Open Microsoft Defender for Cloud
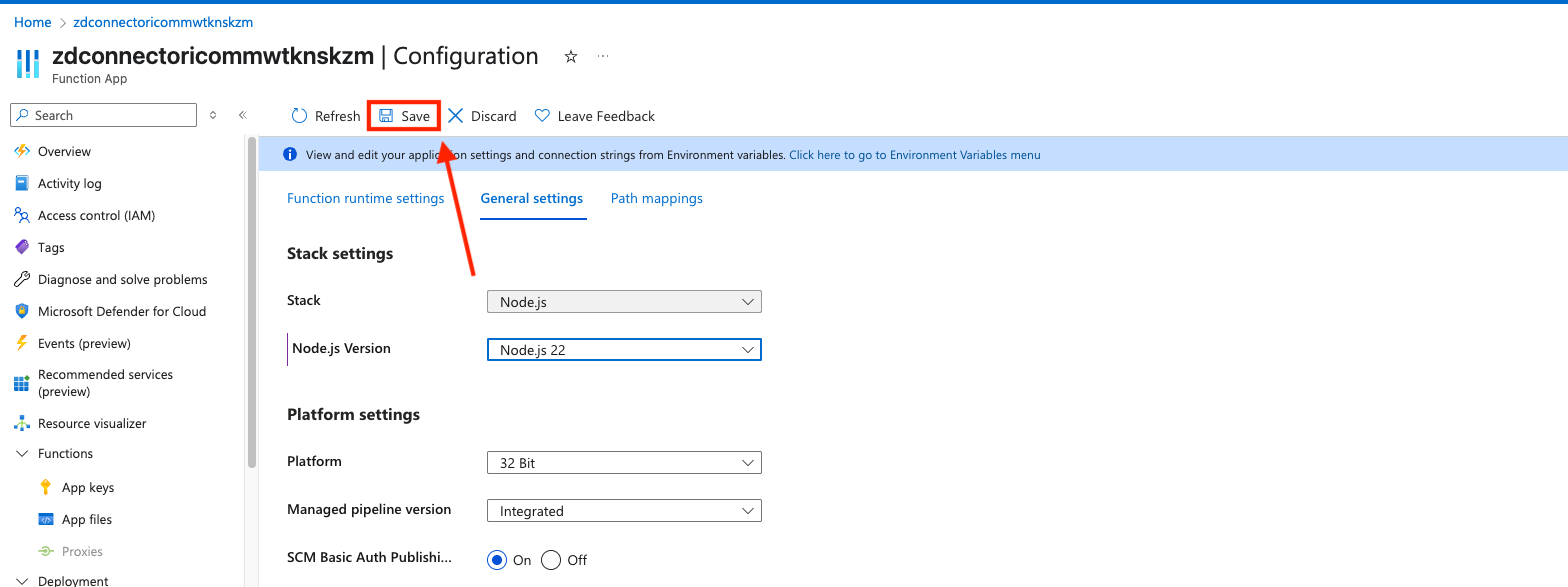 click(122, 312)
